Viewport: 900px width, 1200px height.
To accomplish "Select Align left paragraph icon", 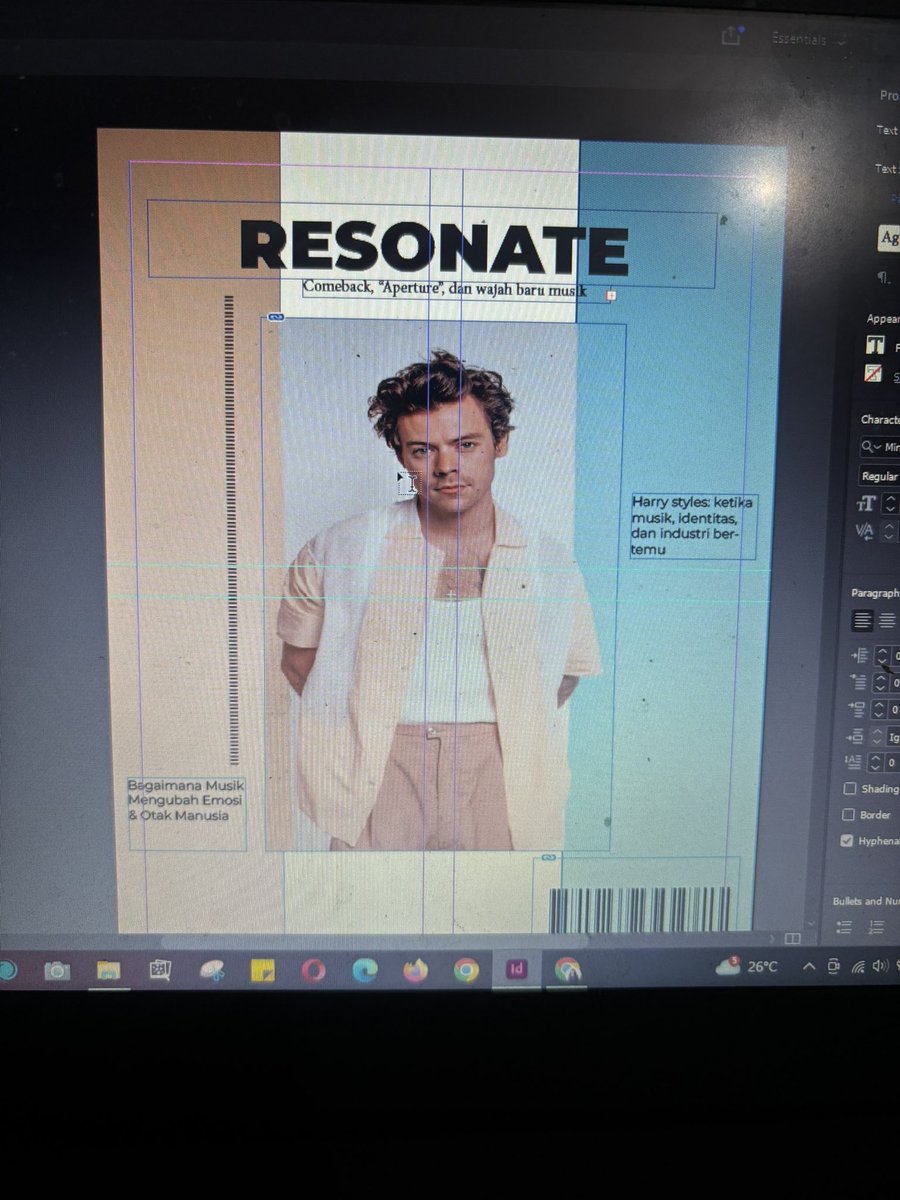I will (862, 620).
